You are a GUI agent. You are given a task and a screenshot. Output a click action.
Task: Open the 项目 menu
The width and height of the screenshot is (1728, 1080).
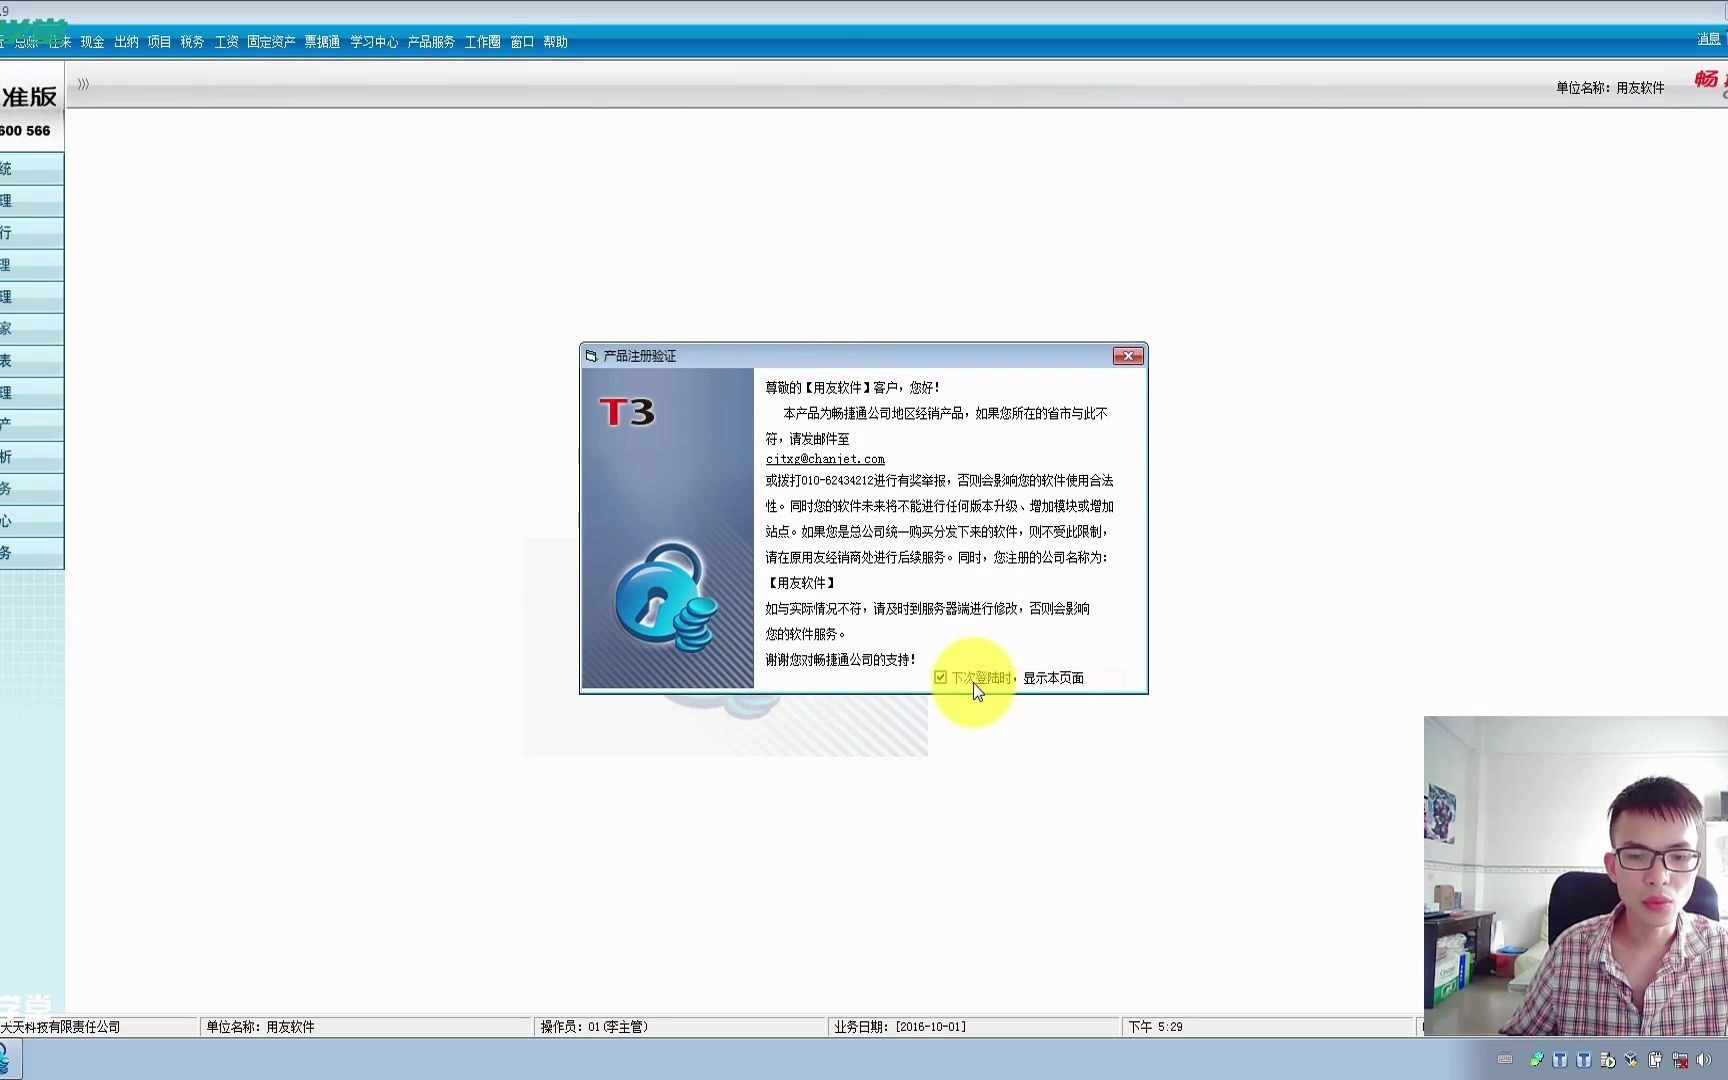[159, 42]
